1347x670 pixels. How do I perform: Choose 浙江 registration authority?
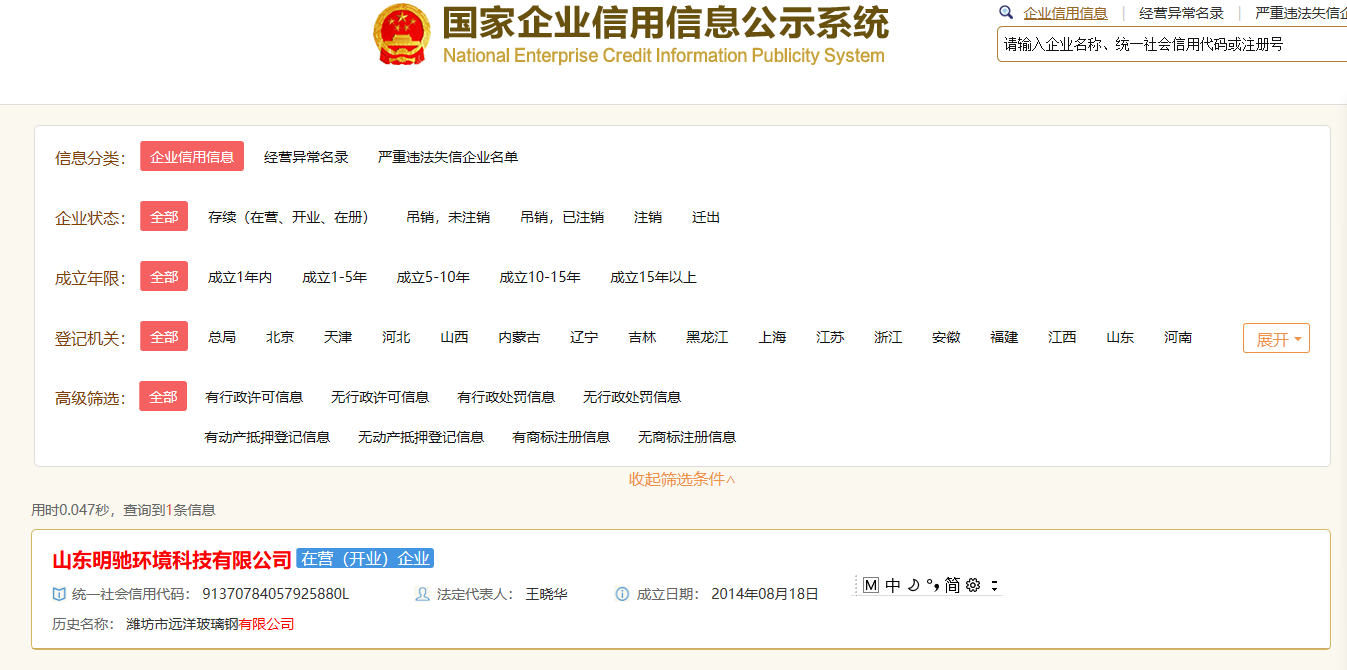888,337
